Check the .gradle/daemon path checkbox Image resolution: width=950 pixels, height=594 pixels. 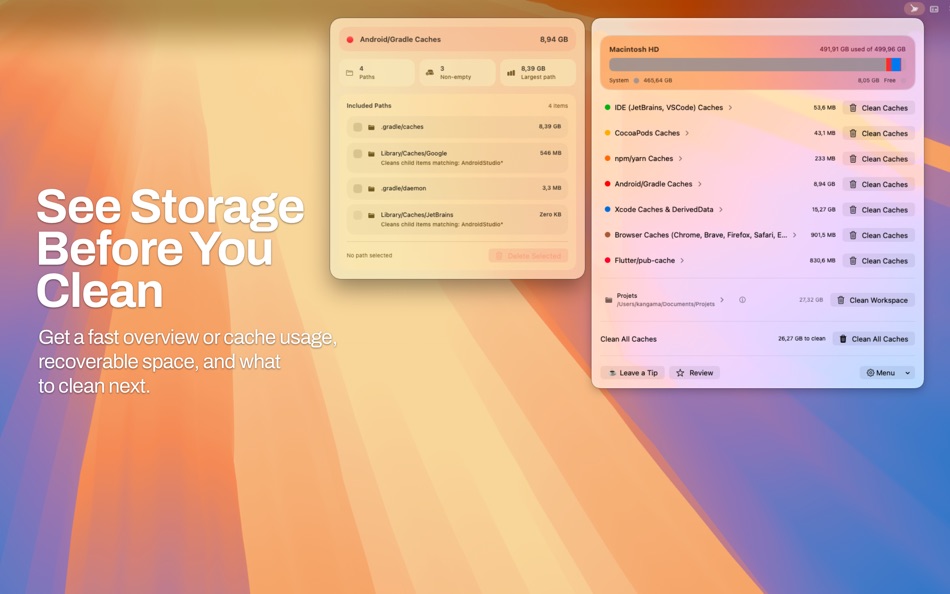click(x=357, y=189)
